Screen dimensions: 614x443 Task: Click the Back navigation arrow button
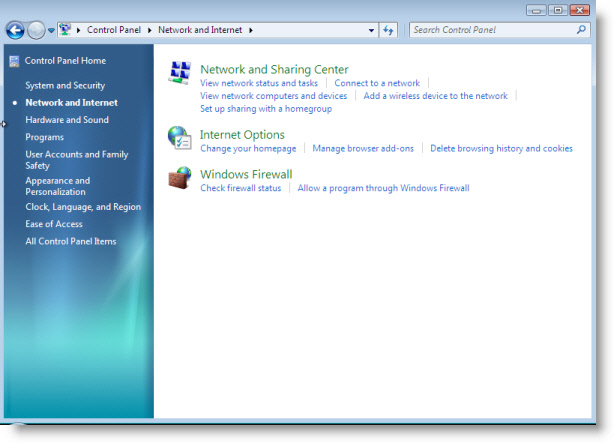[x=15, y=30]
